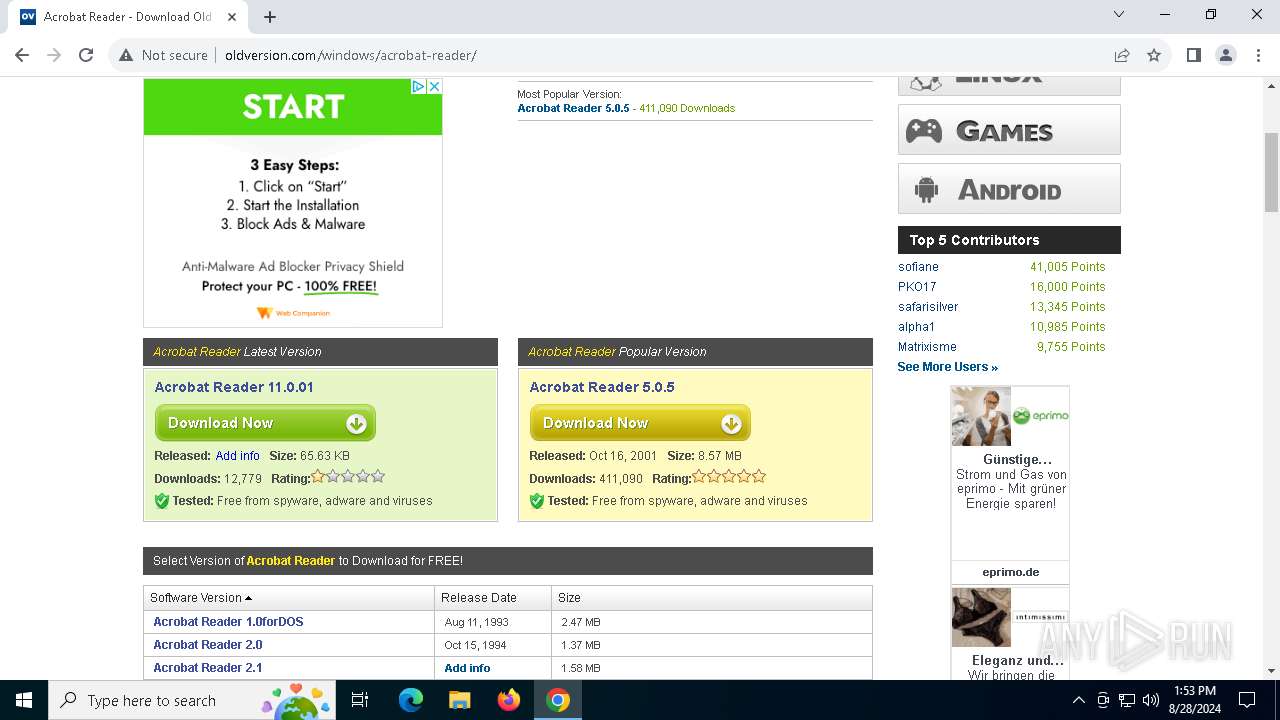Screen dimensions: 1280x720
Task: Open Acrobat Reader 5.0.5 title in yellow box
Action: click(602, 387)
